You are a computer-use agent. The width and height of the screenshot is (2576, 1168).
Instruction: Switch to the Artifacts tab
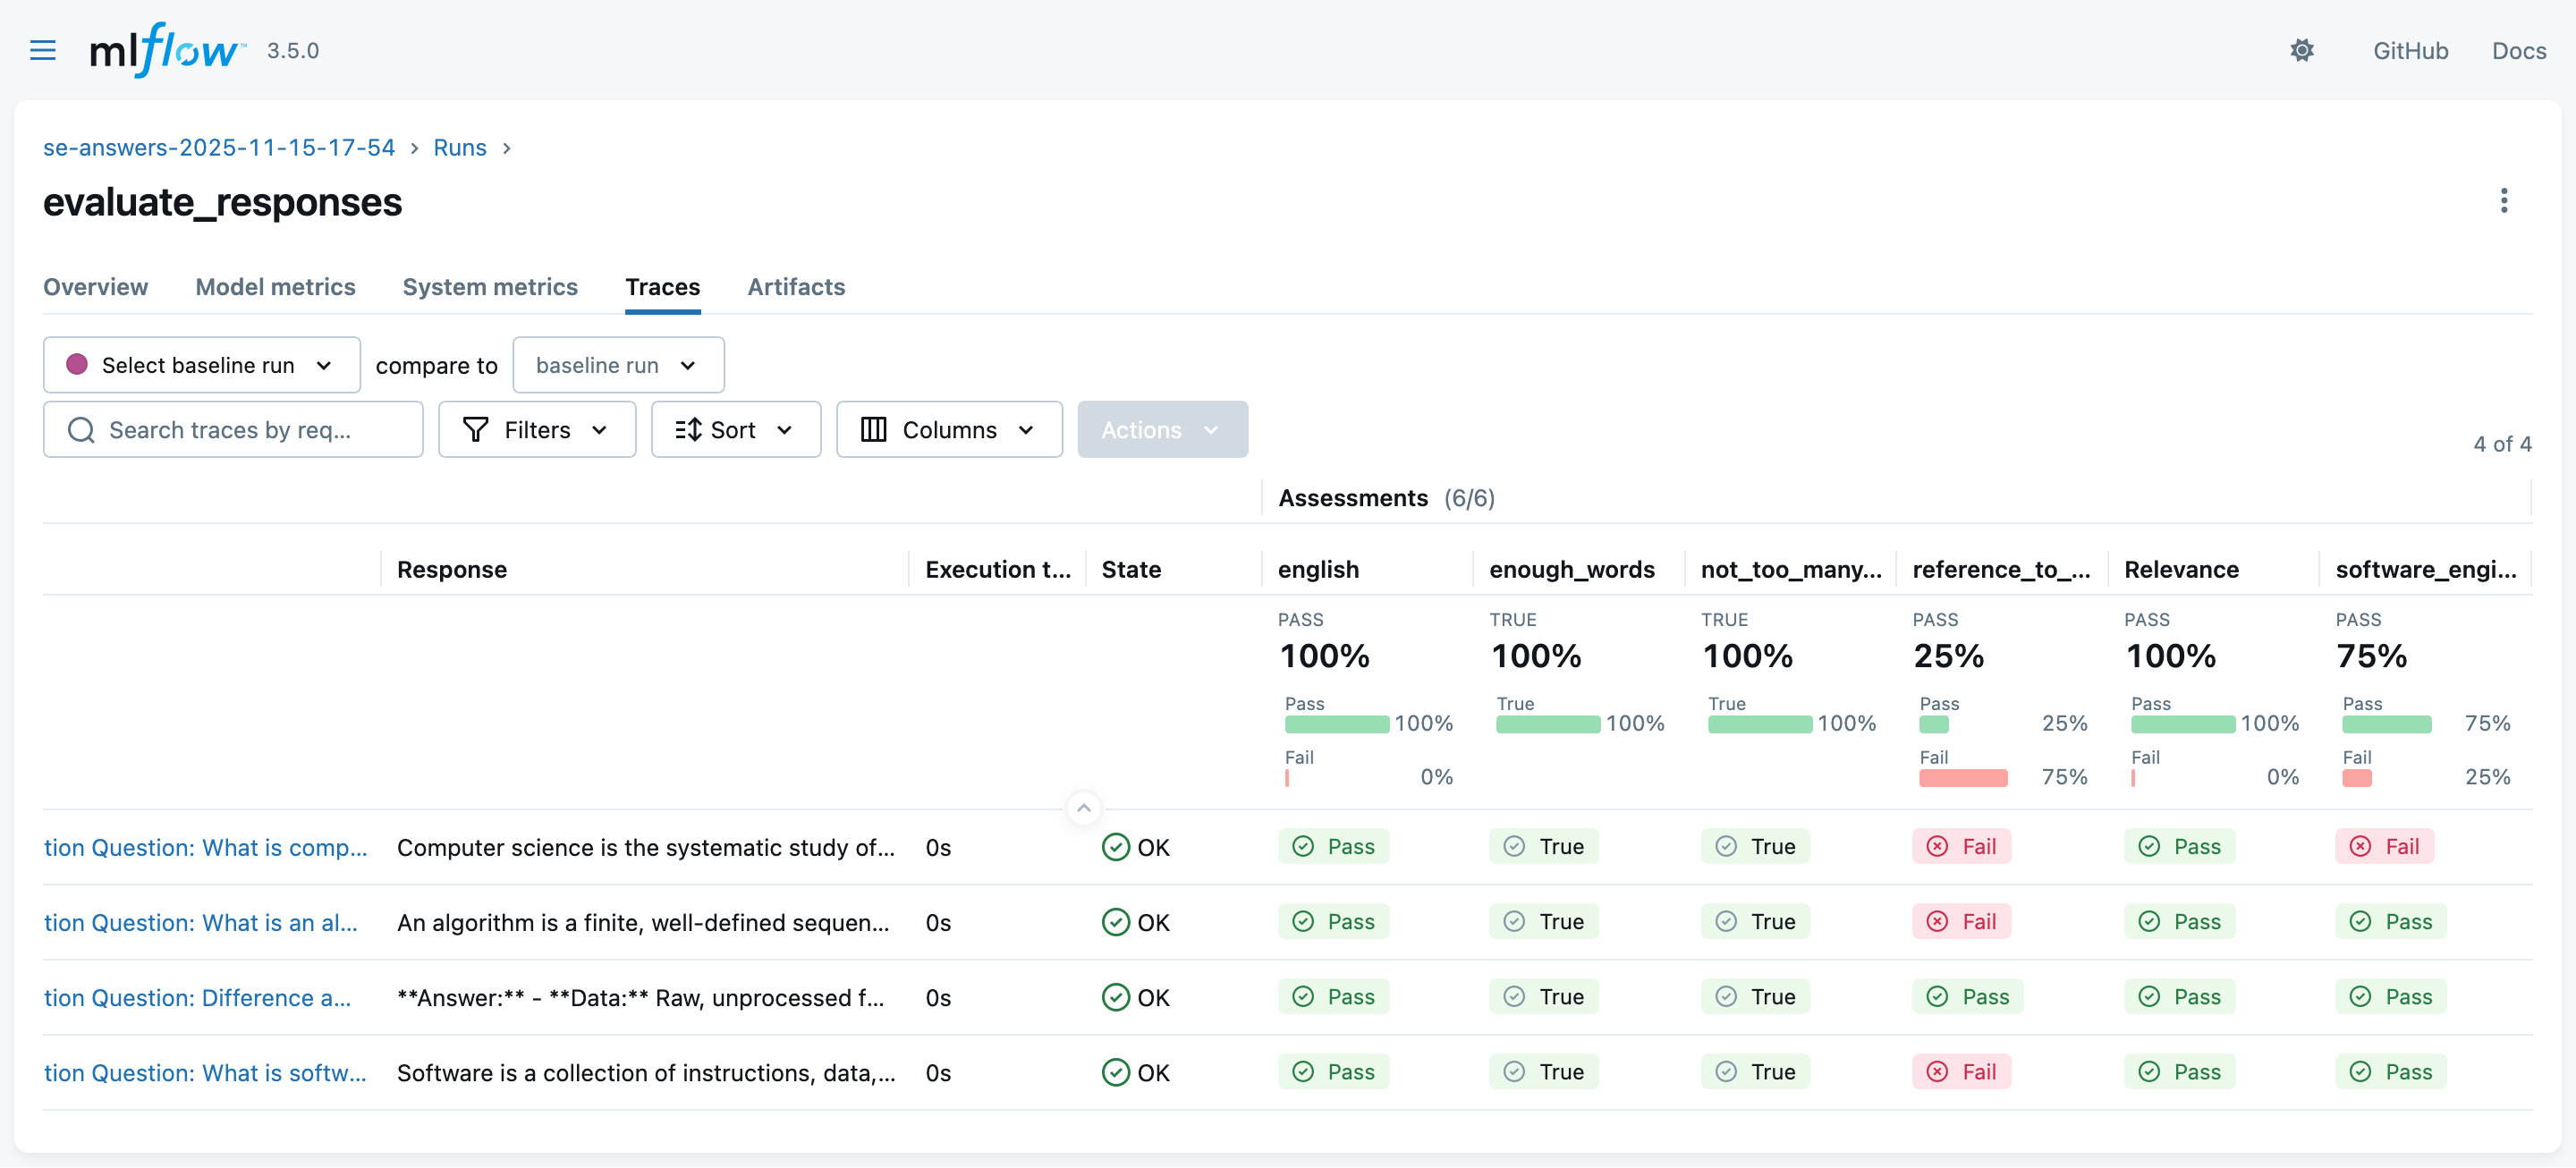(796, 287)
